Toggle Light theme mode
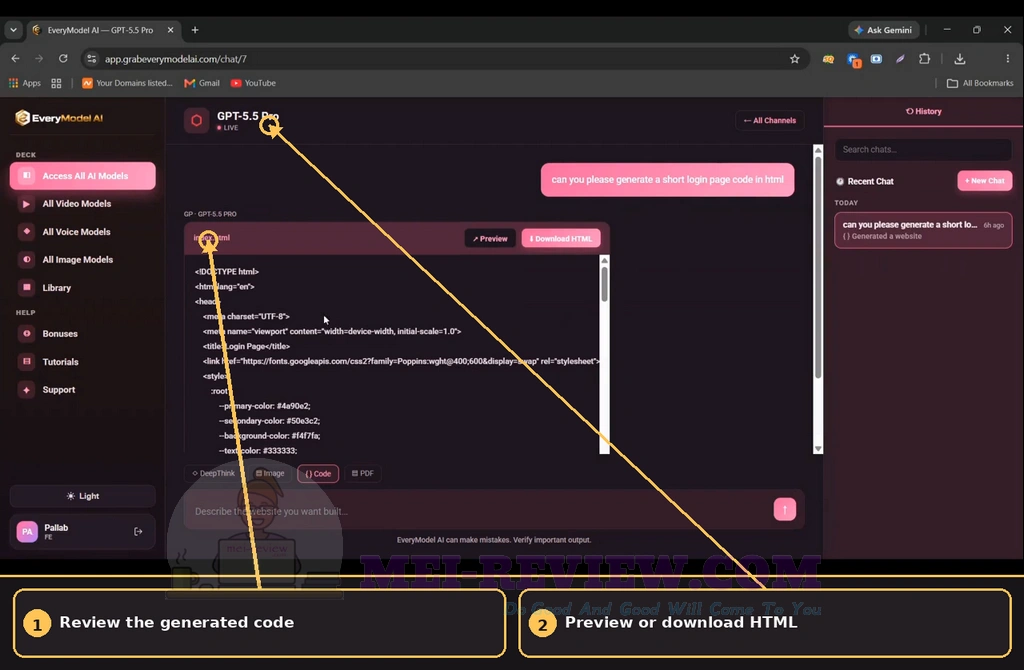This screenshot has height=670, width=1024. pyautogui.click(x=83, y=496)
